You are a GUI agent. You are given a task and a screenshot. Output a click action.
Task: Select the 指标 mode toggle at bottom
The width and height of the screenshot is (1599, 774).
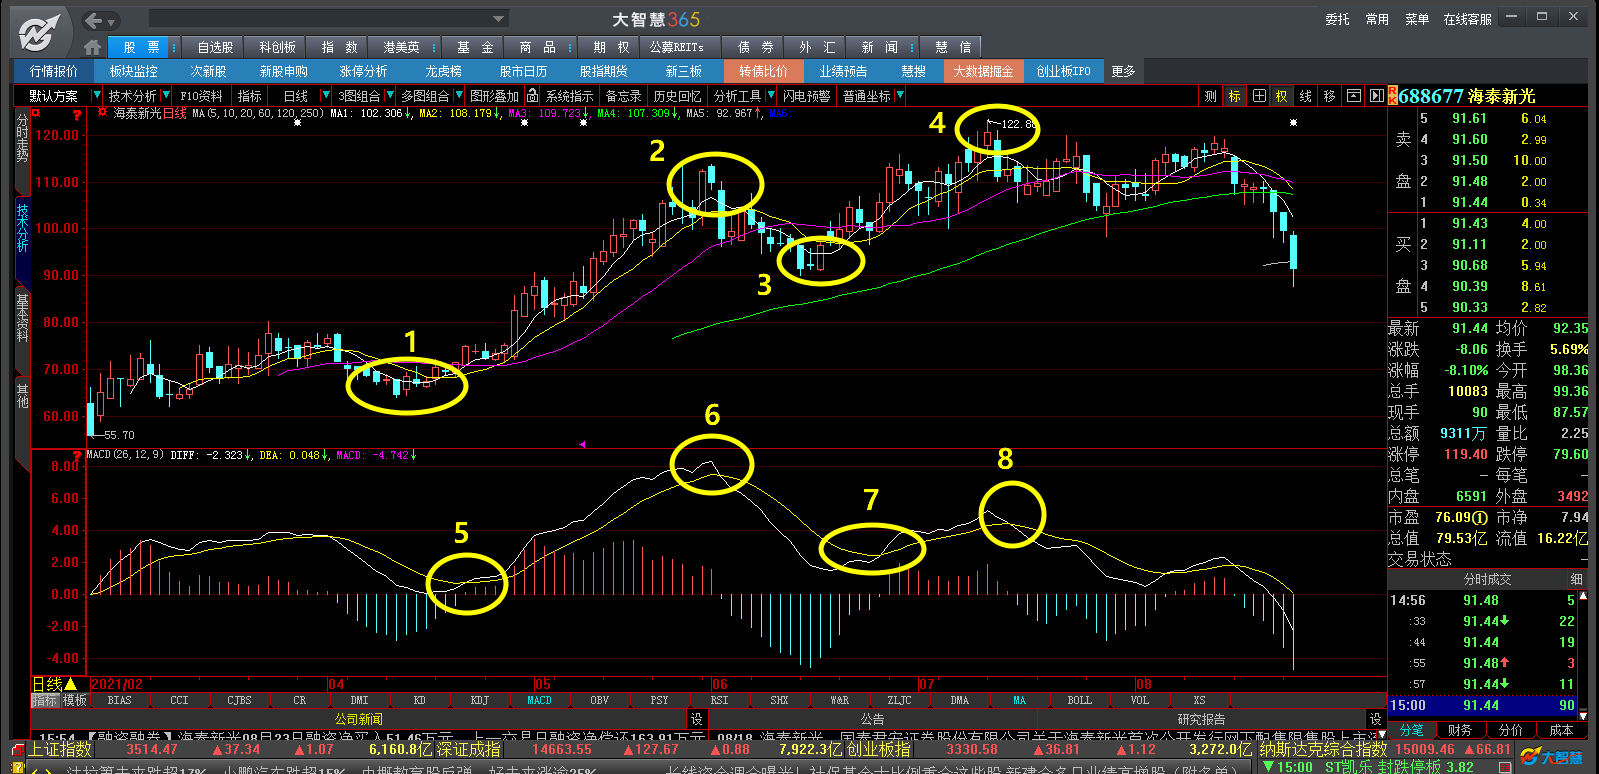pyautogui.click(x=45, y=701)
